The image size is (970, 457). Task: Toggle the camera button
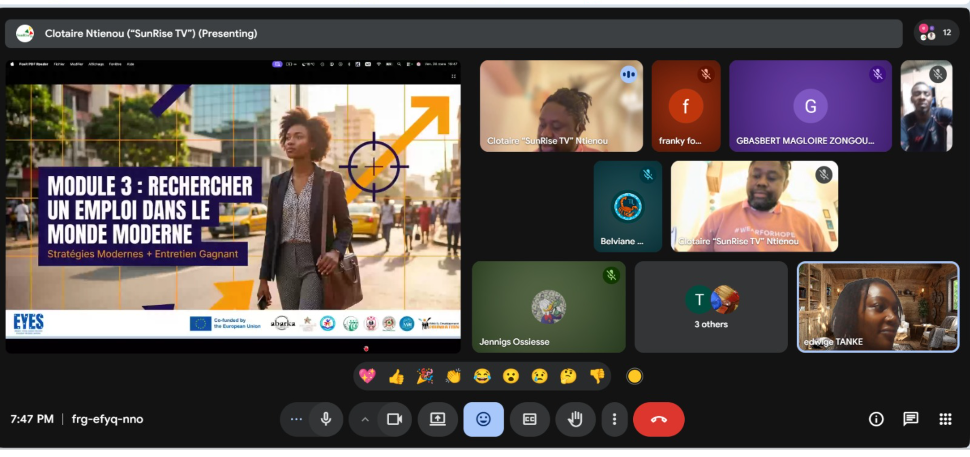click(x=394, y=419)
